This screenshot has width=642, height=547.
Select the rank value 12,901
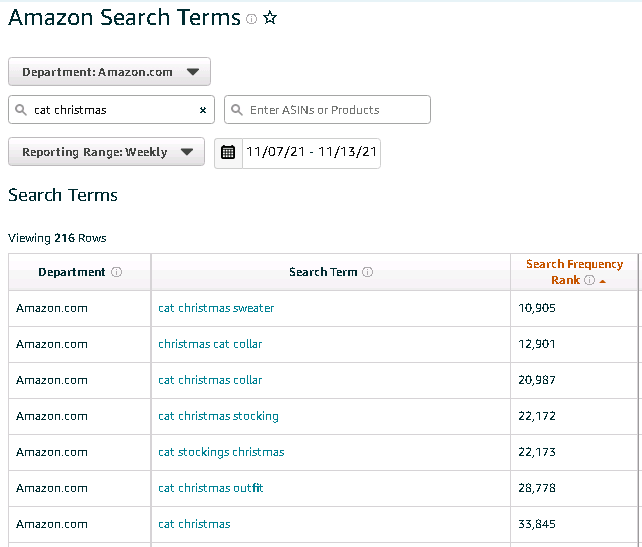click(537, 344)
